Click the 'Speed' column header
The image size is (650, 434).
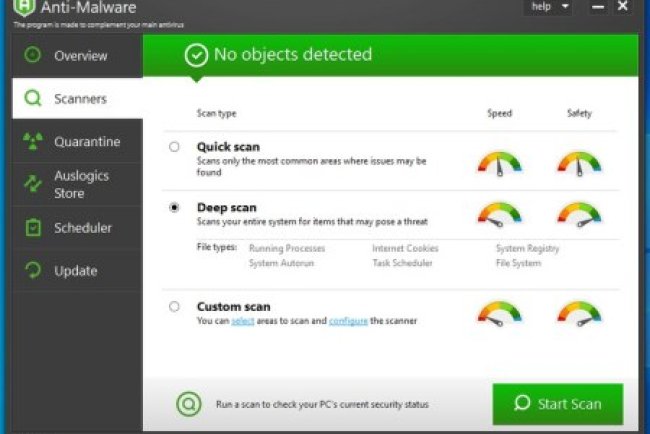pyautogui.click(x=500, y=113)
